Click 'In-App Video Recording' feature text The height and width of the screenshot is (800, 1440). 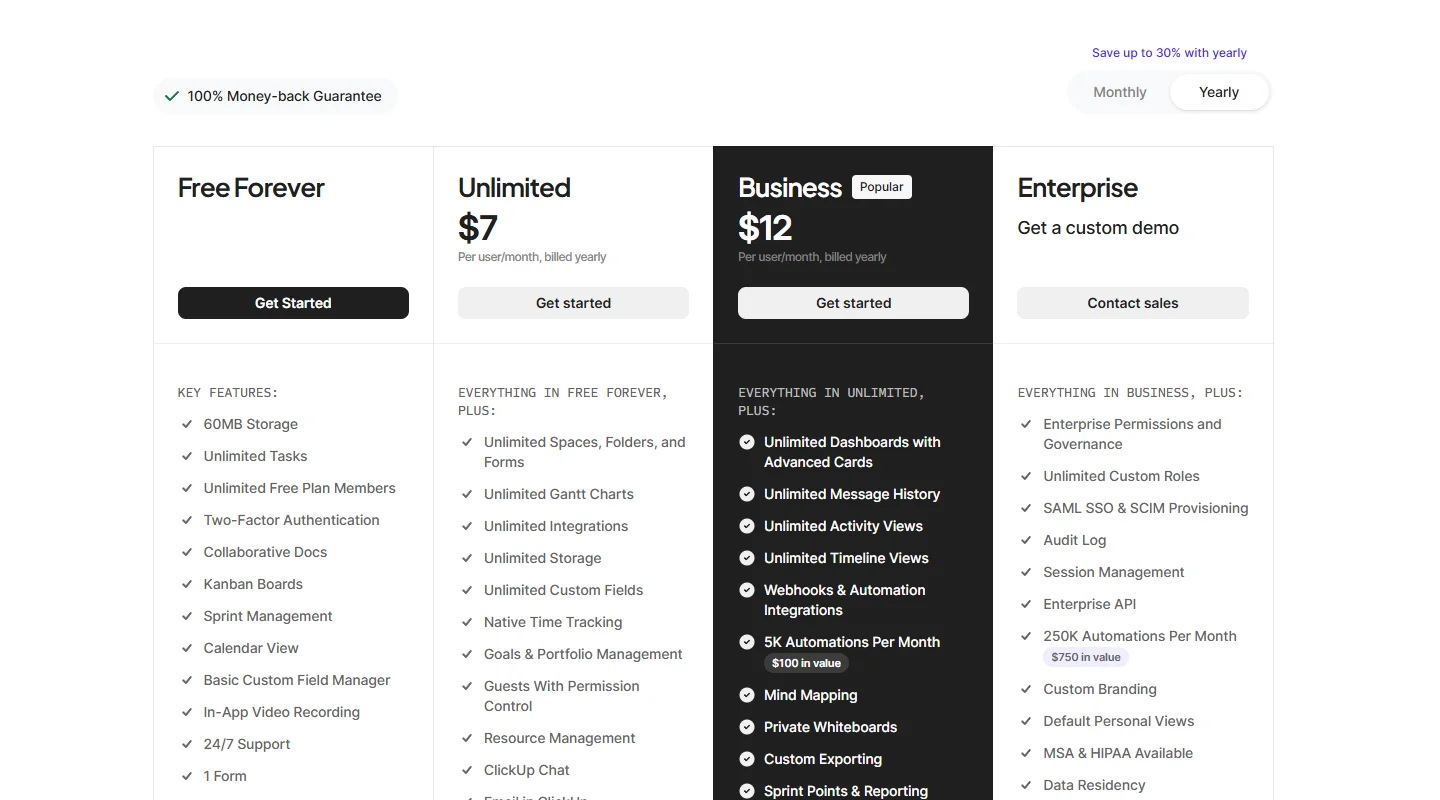[x=282, y=712]
